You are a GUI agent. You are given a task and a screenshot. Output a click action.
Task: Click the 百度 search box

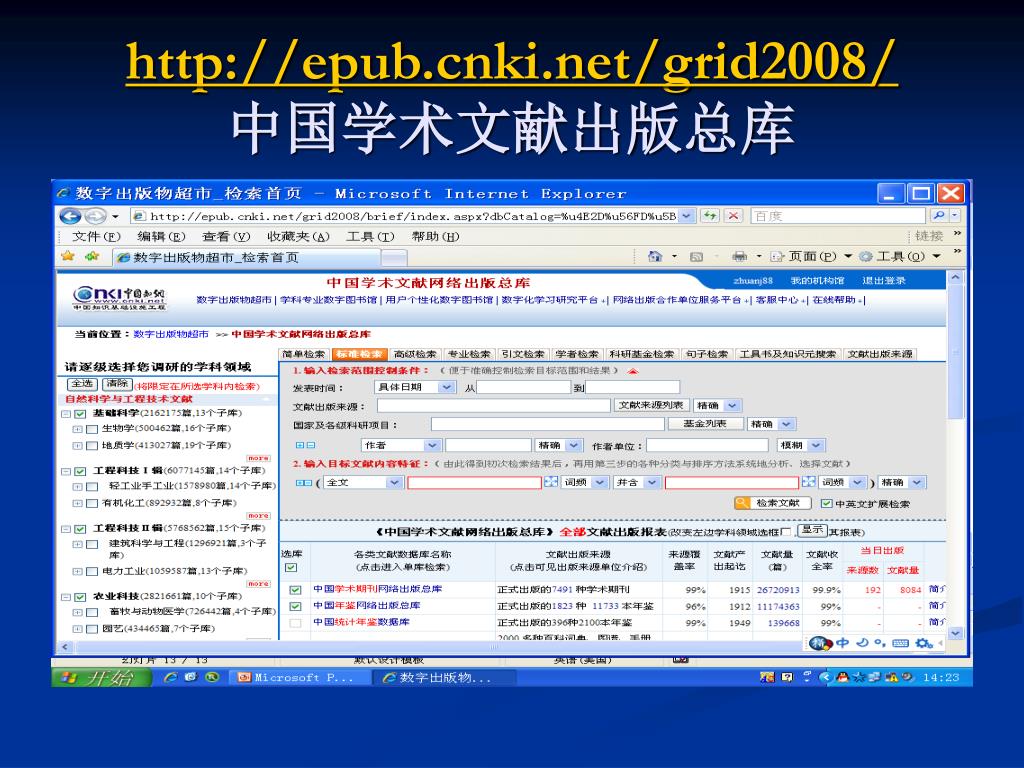839,216
